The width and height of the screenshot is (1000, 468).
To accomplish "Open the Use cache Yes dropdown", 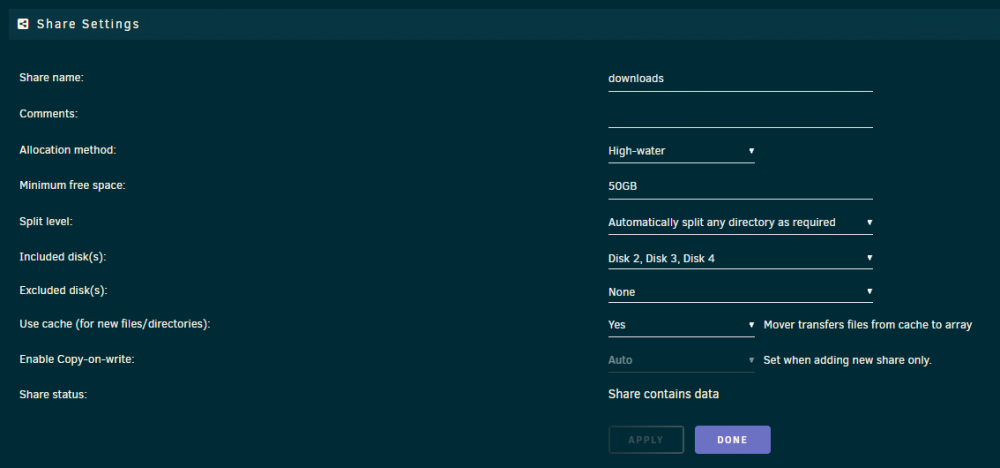I will [x=681, y=325].
